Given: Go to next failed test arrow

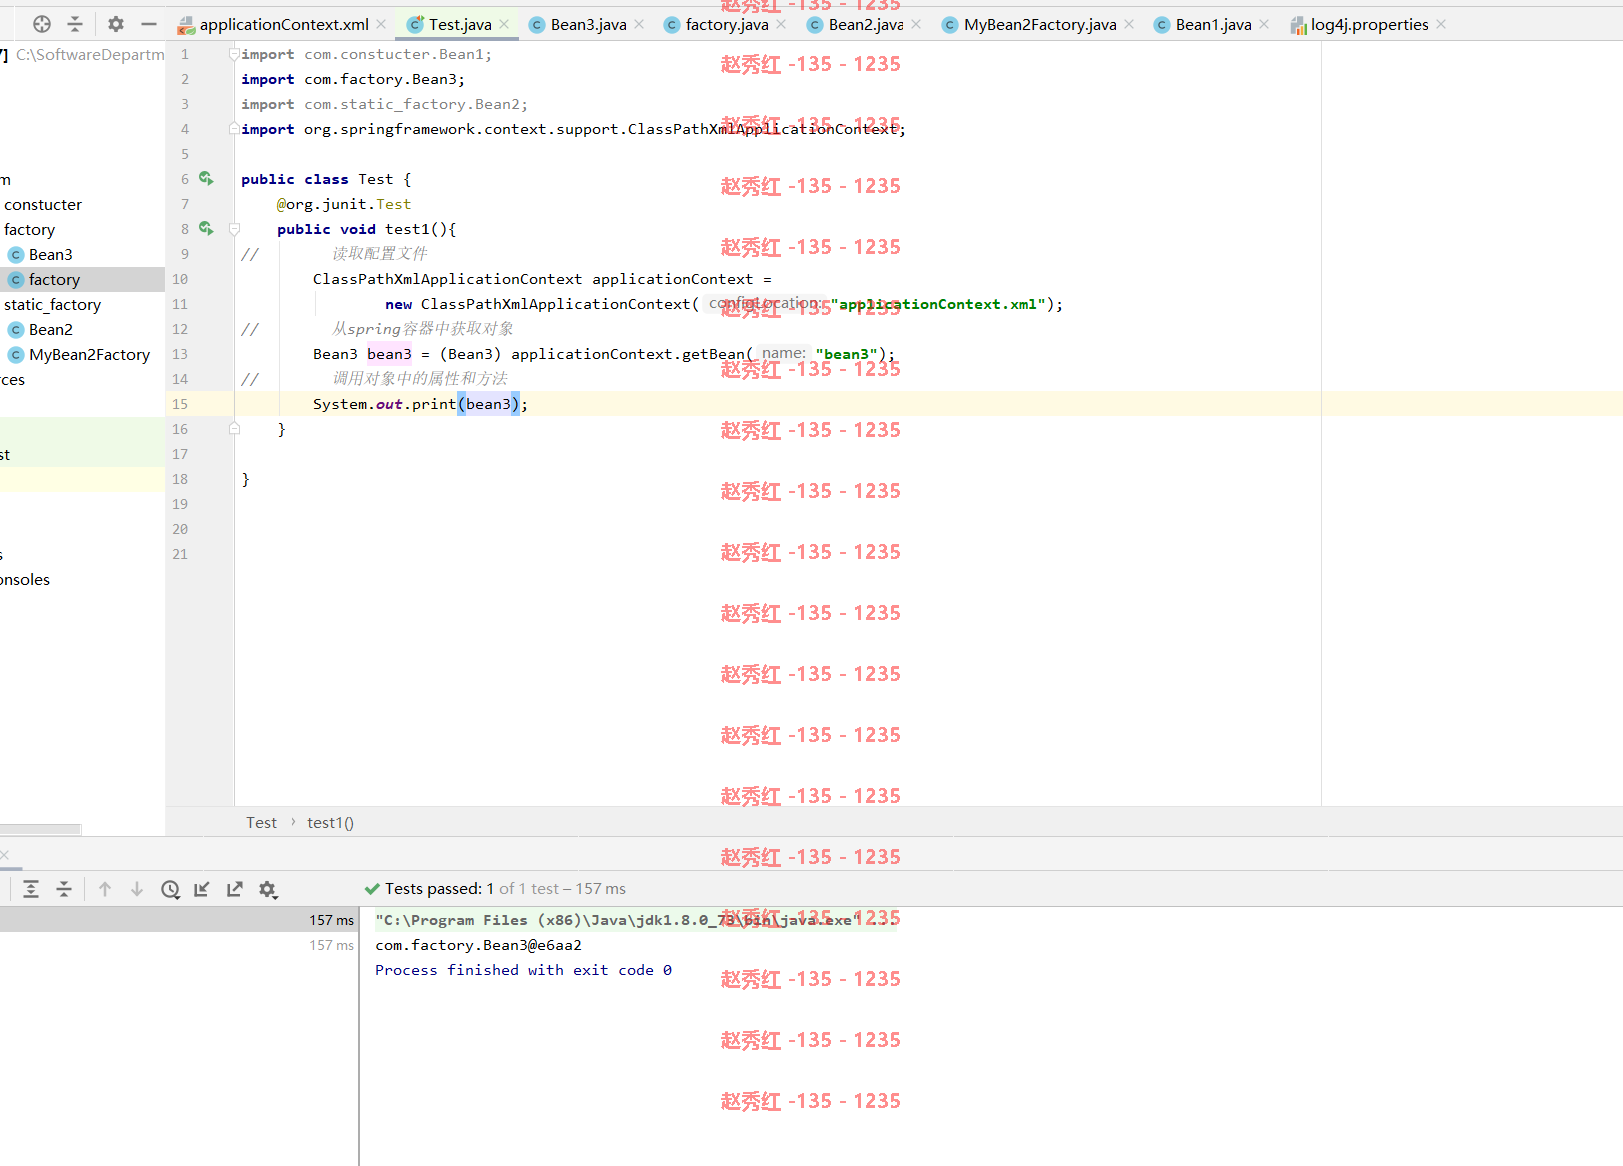Looking at the screenshot, I should (x=137, y=889).
